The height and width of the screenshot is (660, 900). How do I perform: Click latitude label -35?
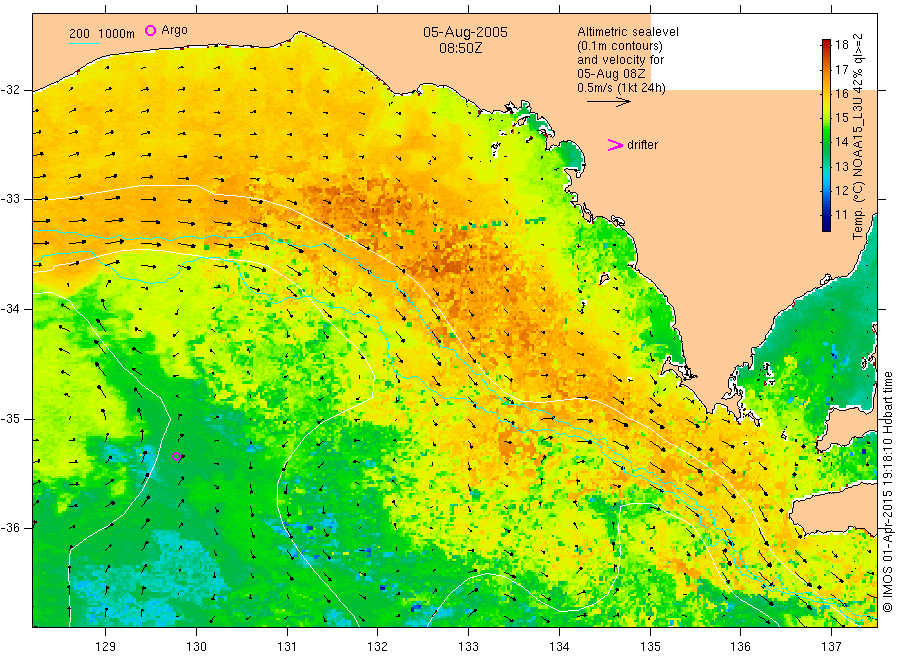[10, 419]
